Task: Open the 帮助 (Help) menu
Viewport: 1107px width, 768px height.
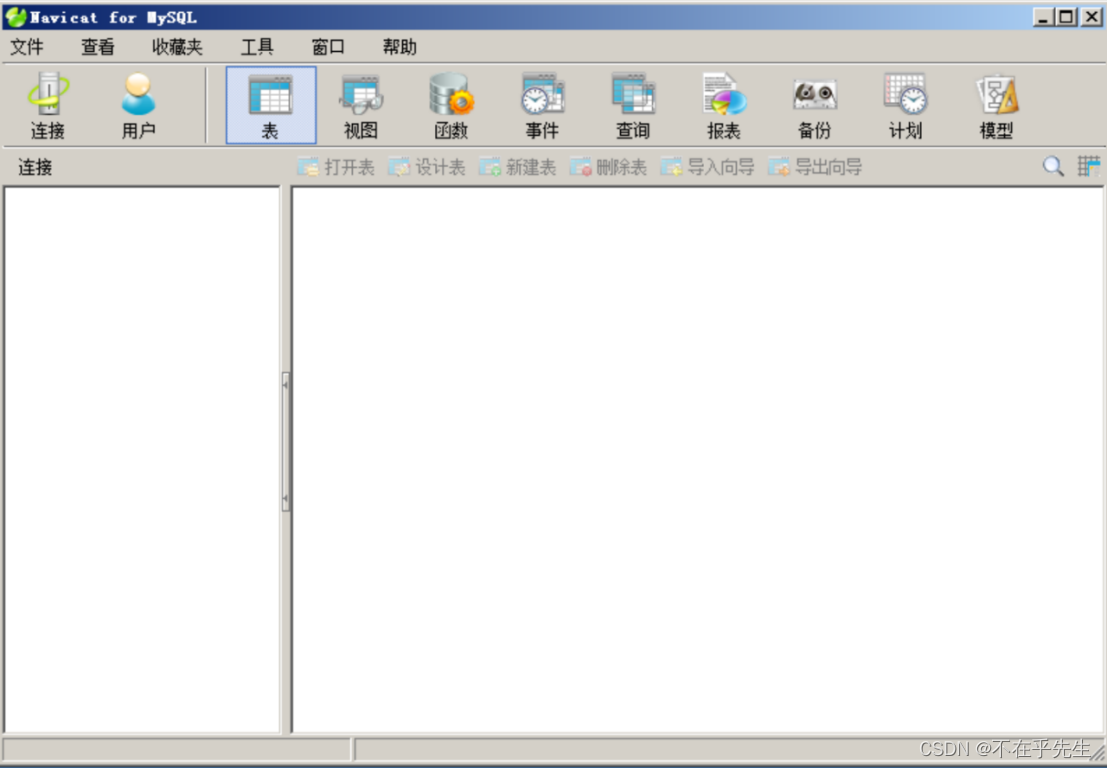Action: point(400,47)
